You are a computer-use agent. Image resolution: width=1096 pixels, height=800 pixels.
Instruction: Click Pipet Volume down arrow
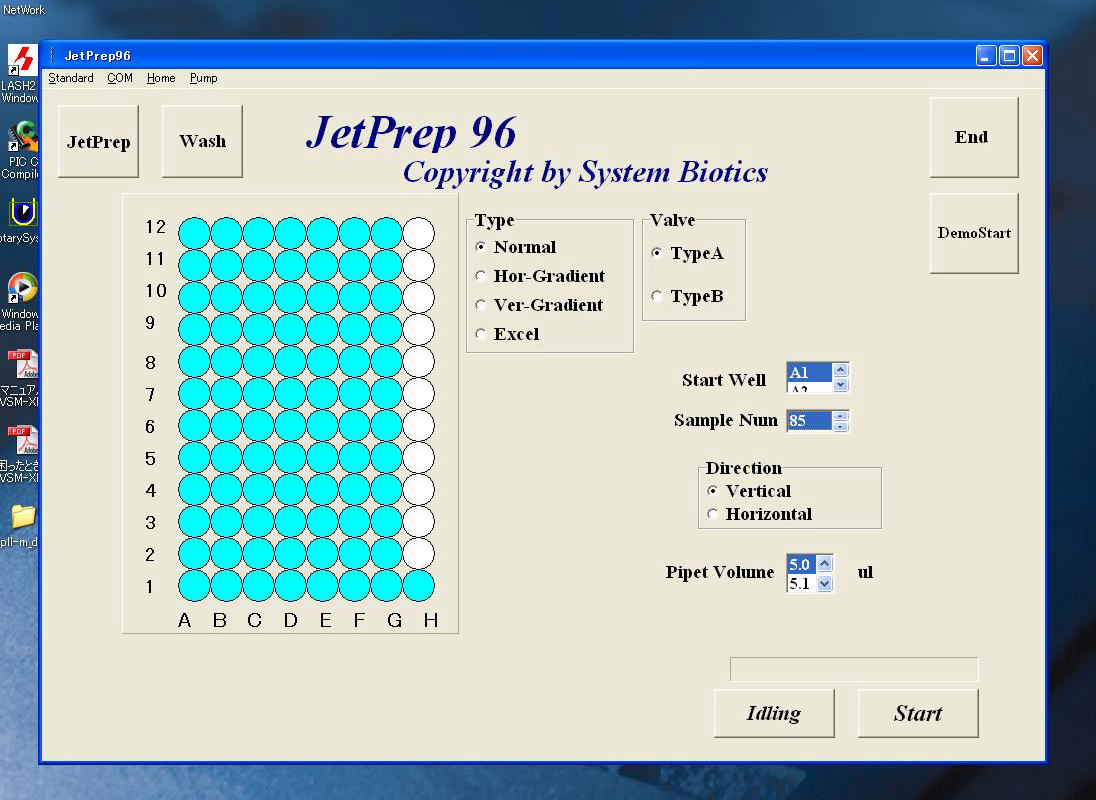coord(825,583)
